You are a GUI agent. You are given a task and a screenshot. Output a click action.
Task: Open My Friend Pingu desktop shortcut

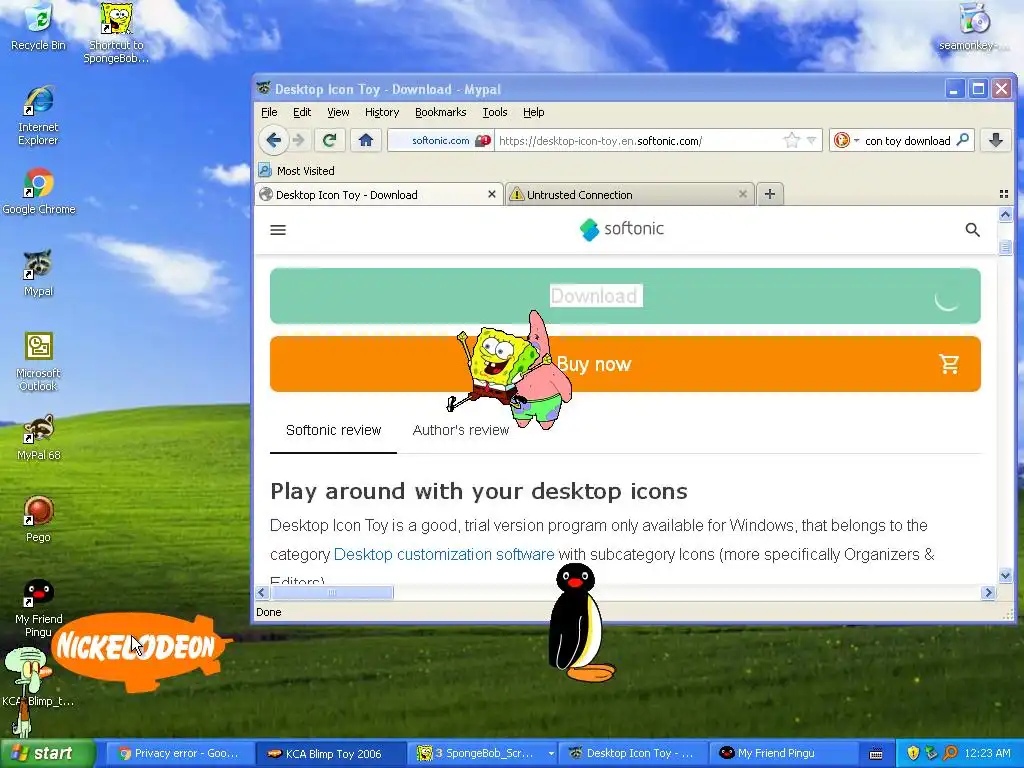click(39, 607)
